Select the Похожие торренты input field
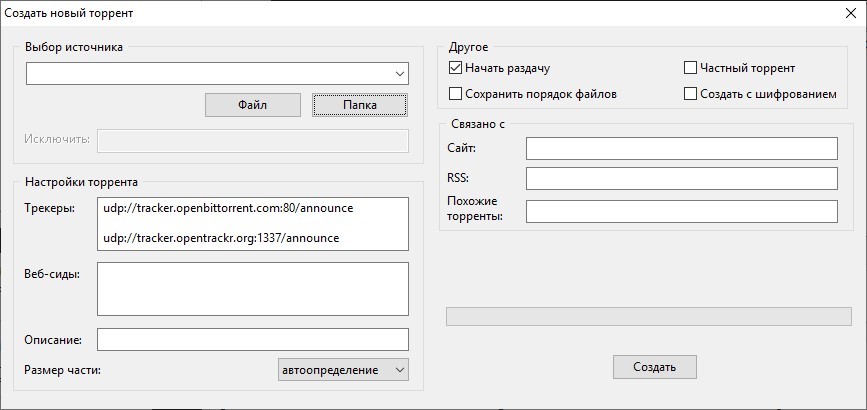 click(681, 211)
